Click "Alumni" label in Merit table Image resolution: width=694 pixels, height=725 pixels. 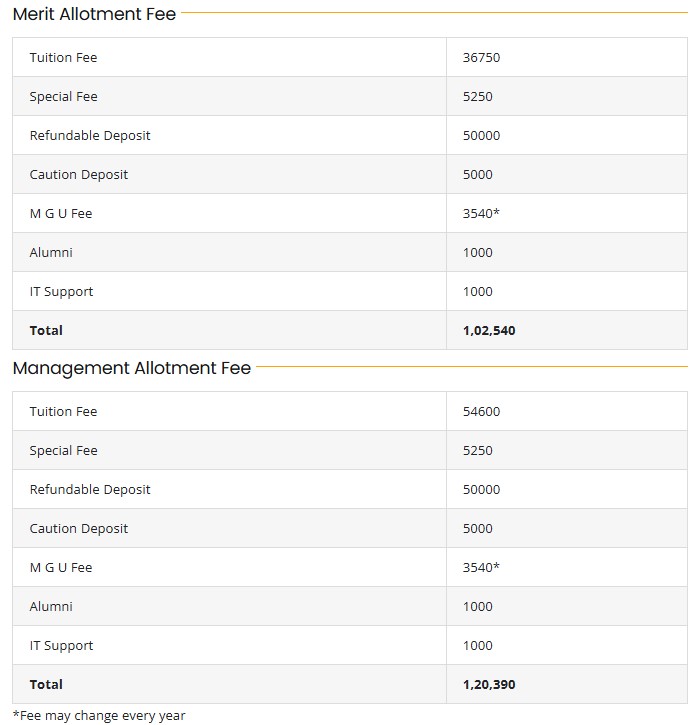point(51,253)
